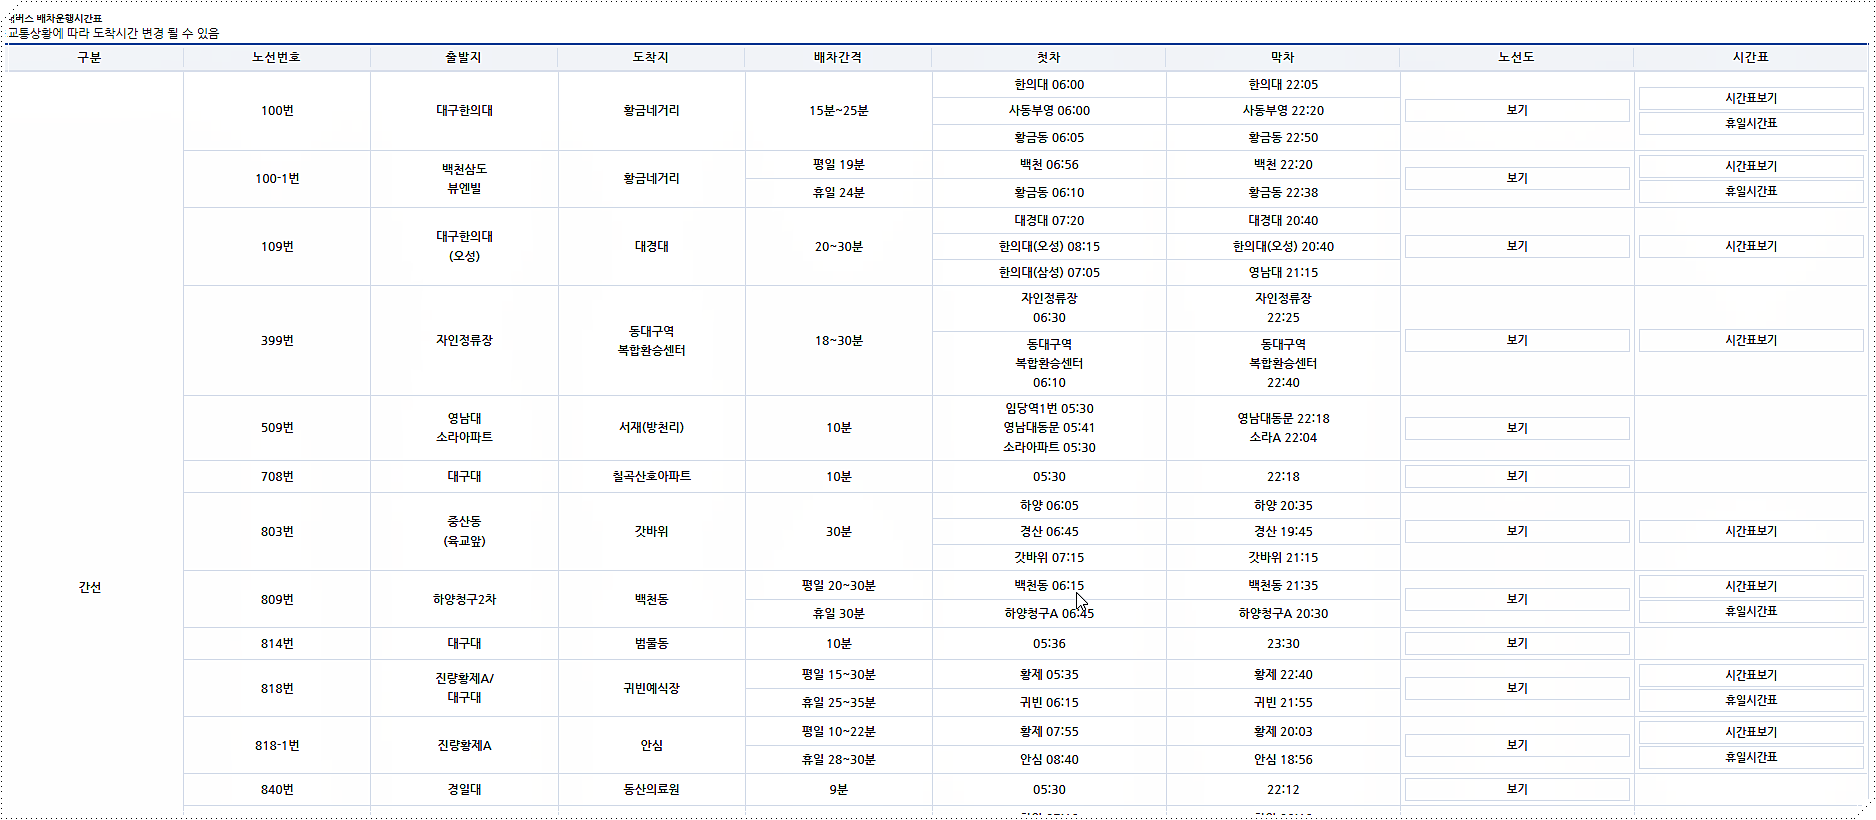Click the 노선번호 column header

point(277,58)
